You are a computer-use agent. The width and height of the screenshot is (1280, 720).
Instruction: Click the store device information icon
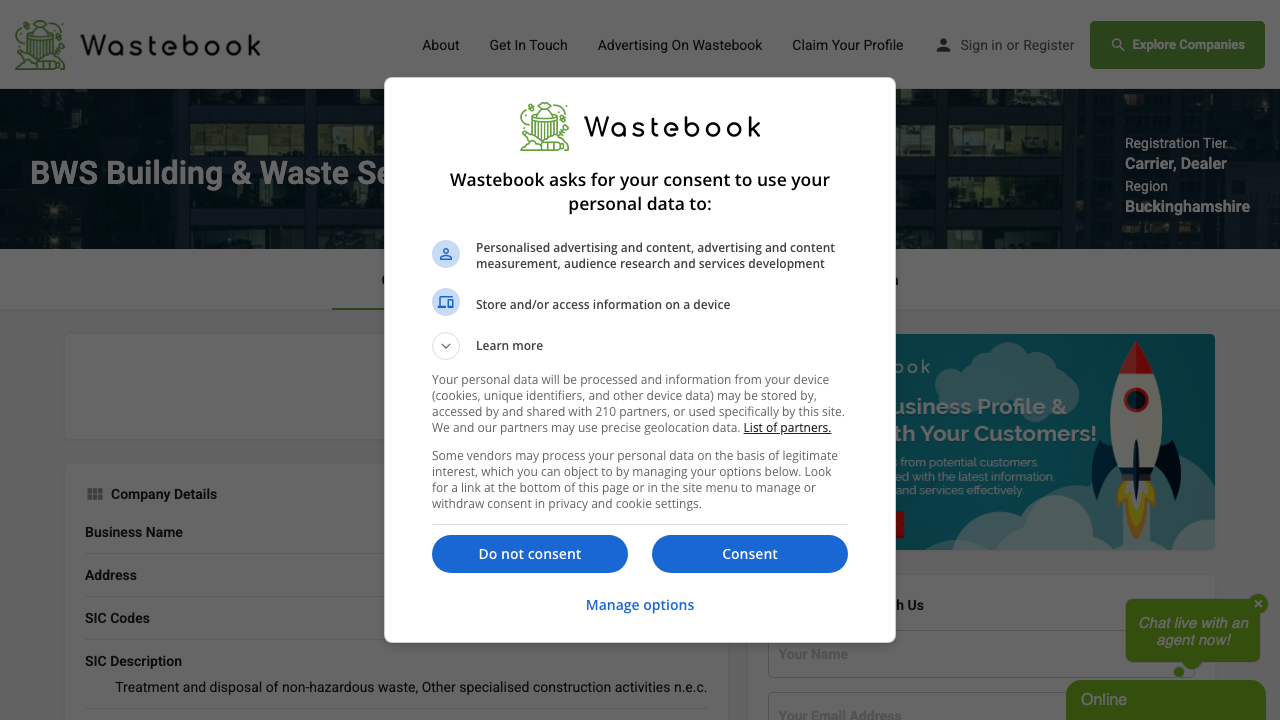(446, 302)
